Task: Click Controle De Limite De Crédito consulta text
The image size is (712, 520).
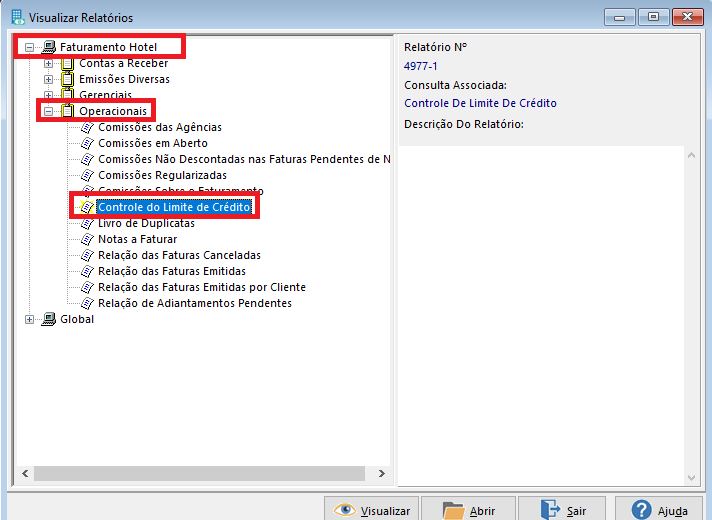Action: coord(480,103)
